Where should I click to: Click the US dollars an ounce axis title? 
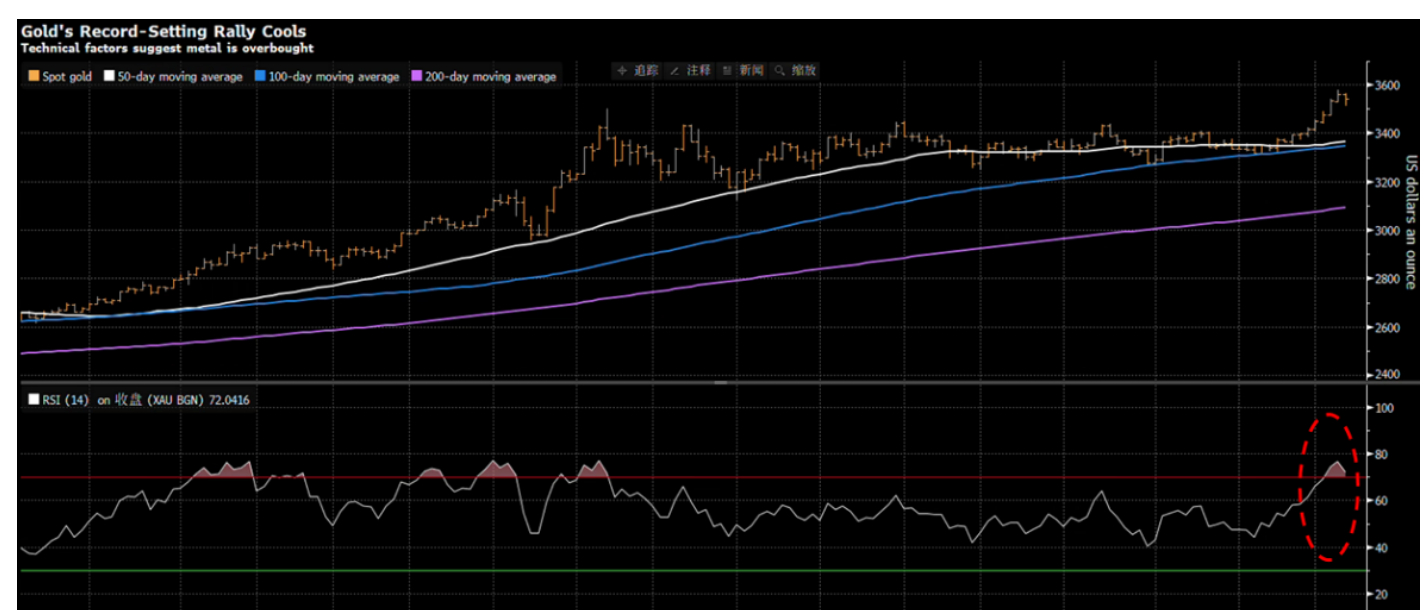tap(1411, 220)
